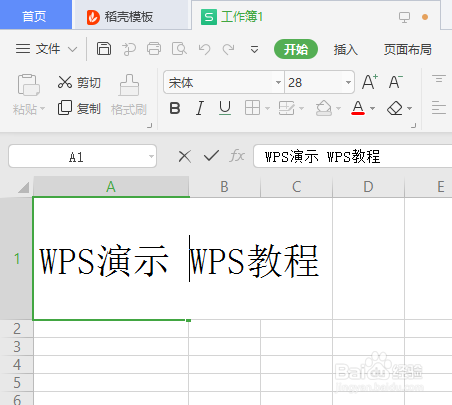Click the Paste clipboard icon
This screenshot has width=452, height=405.
[28, 85]
